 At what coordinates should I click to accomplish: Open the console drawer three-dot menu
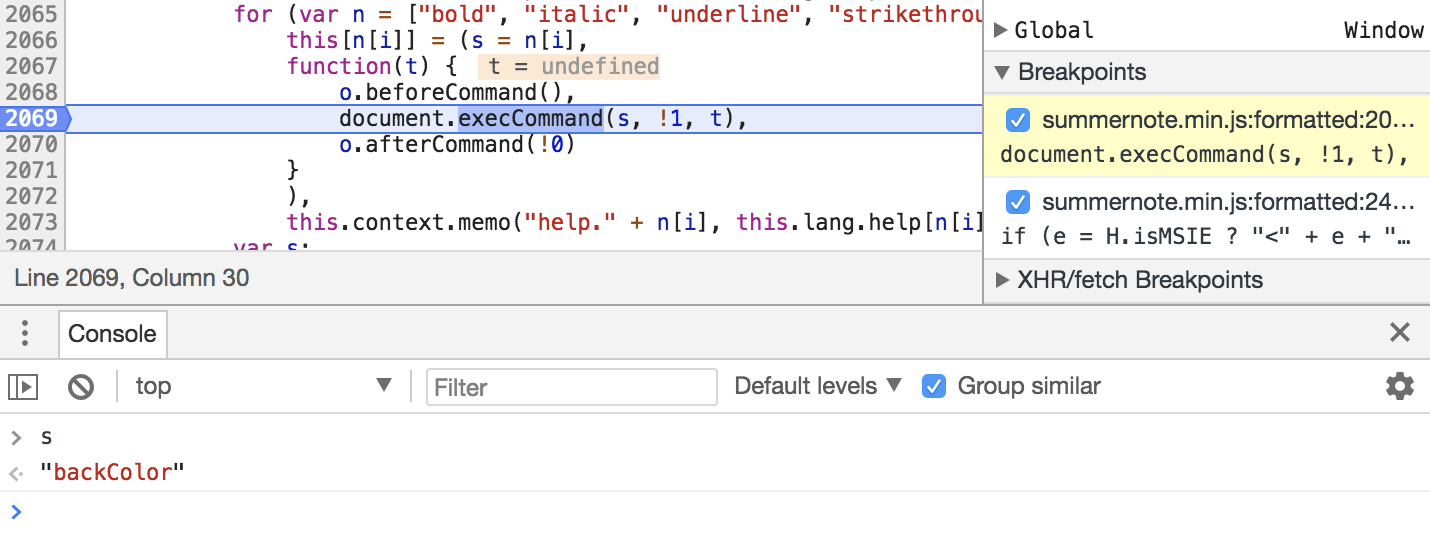click(x=26, y=333)
